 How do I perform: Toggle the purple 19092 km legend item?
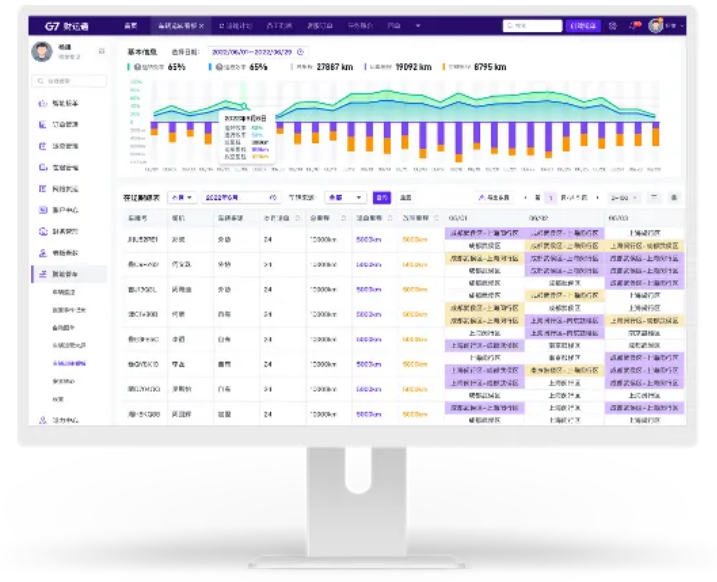click(398, 67)
